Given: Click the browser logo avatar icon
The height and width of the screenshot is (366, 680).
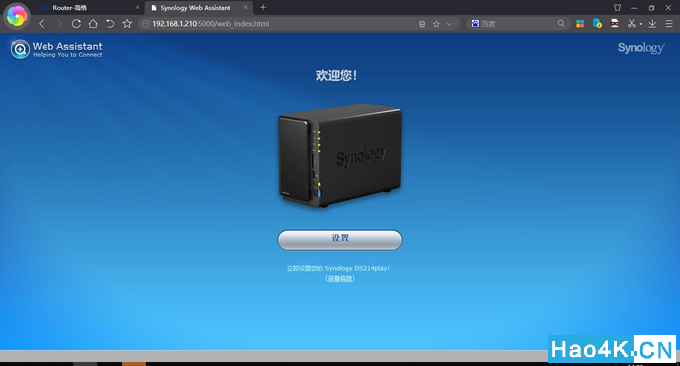Looking at the screenshot, I should pyautogui.click(x=17, y=16).
